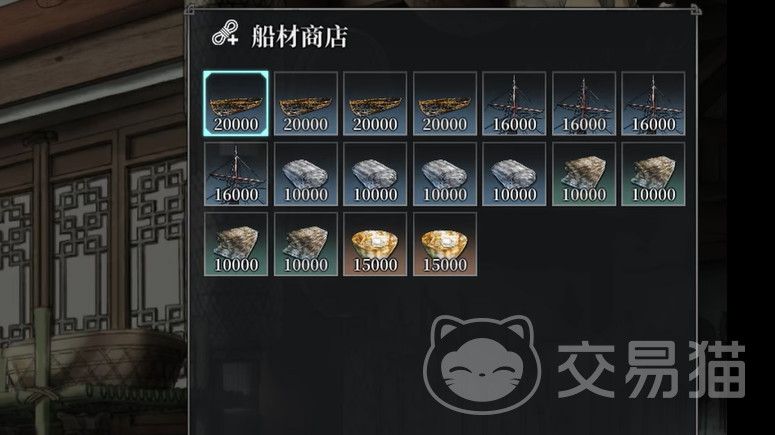The width and height of the screenshot is (775, 435).
Task: Pick the first gray sailcloth priced 10000
Action: click(305, 174)
